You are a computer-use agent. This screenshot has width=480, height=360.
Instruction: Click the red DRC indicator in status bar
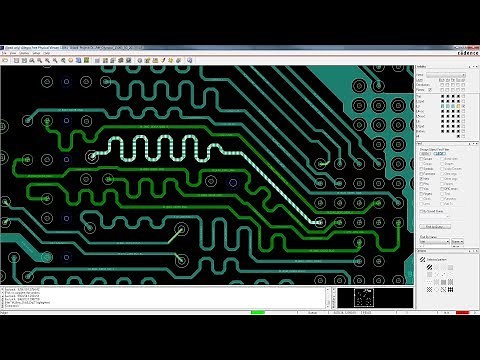(462, 312)
